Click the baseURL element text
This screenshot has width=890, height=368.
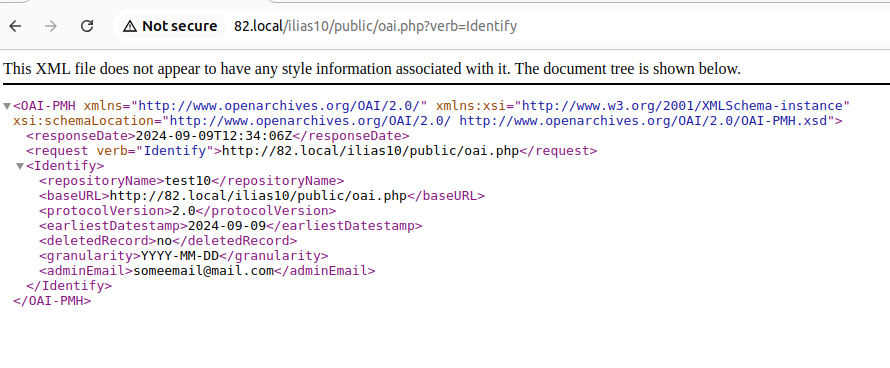(262, 196)
